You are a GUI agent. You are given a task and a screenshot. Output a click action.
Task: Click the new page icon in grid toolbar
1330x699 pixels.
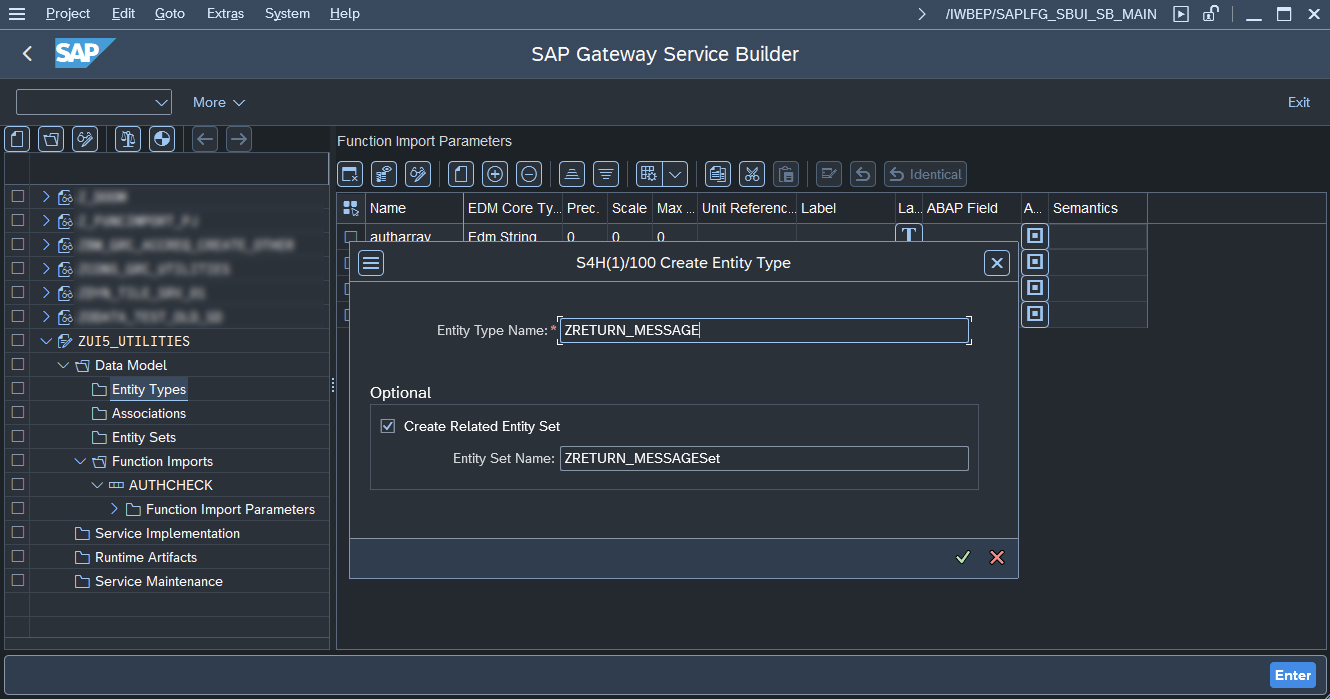tap(460, 174)
